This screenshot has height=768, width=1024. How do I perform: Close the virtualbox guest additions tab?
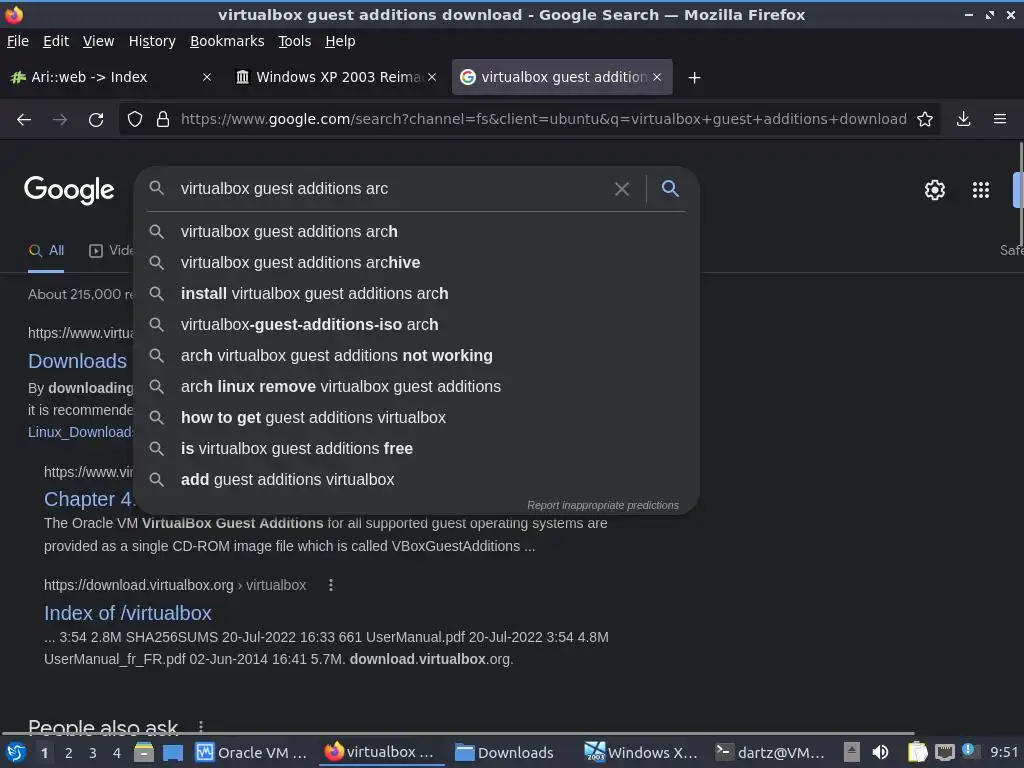(x=657, y=77)
